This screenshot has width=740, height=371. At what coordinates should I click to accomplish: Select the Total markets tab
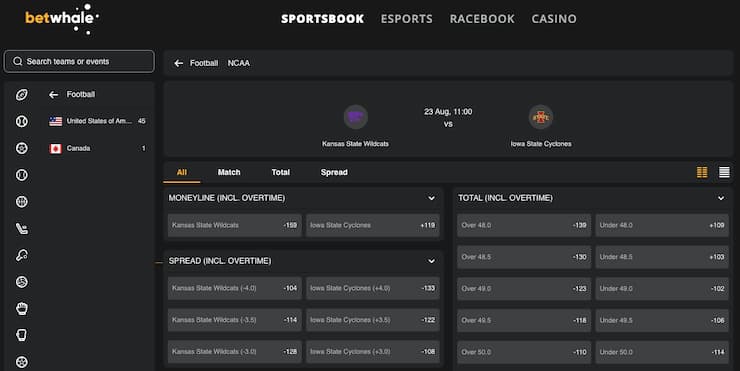pyautogui.click(x=280, y=172)
